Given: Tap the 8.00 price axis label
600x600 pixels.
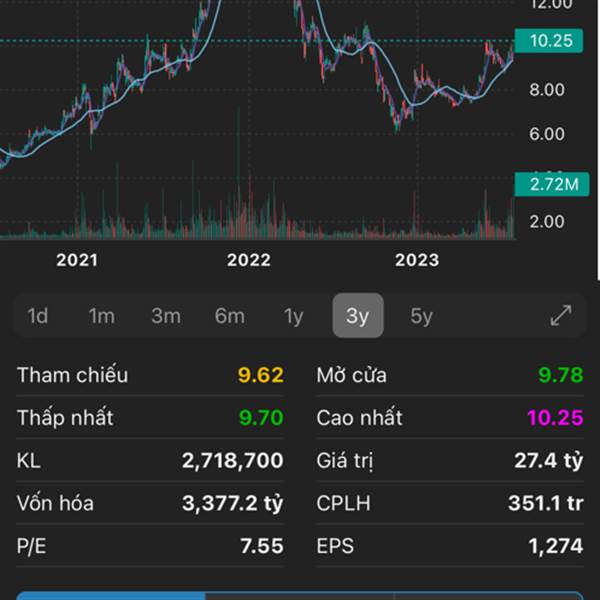Looking at the screenshot, I should pyautogui.click(x=547, y=90).
